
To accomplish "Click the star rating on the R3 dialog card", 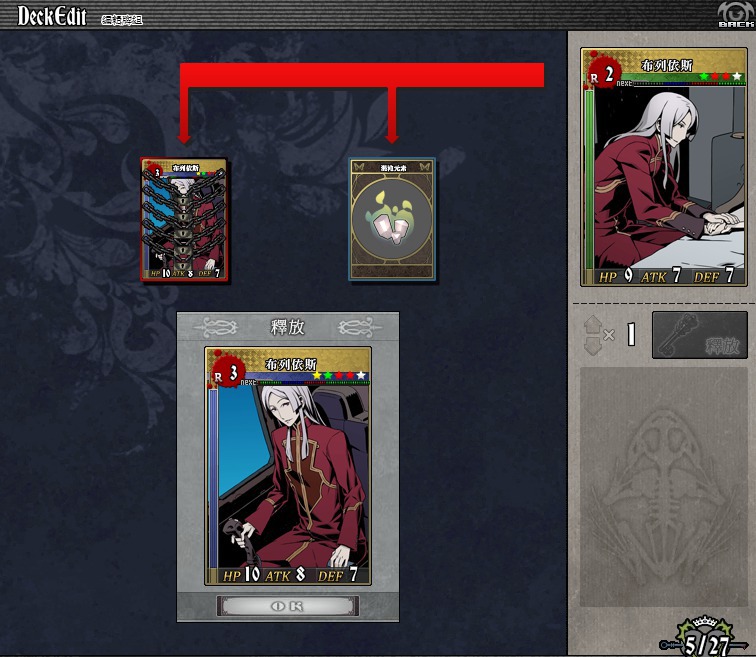I will click(x=338, y=375).
